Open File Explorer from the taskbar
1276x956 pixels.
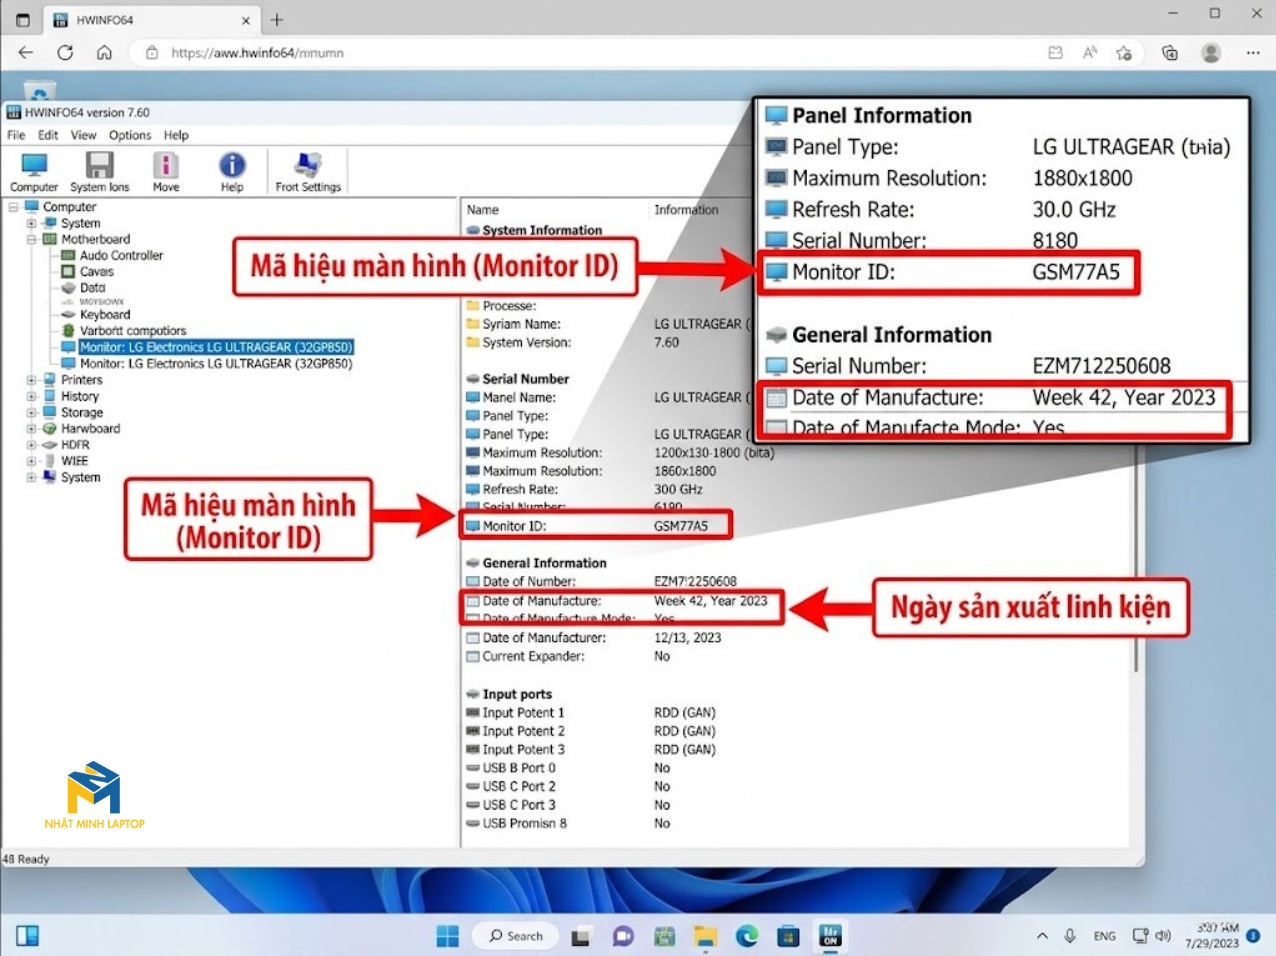[x=706, y=937]
